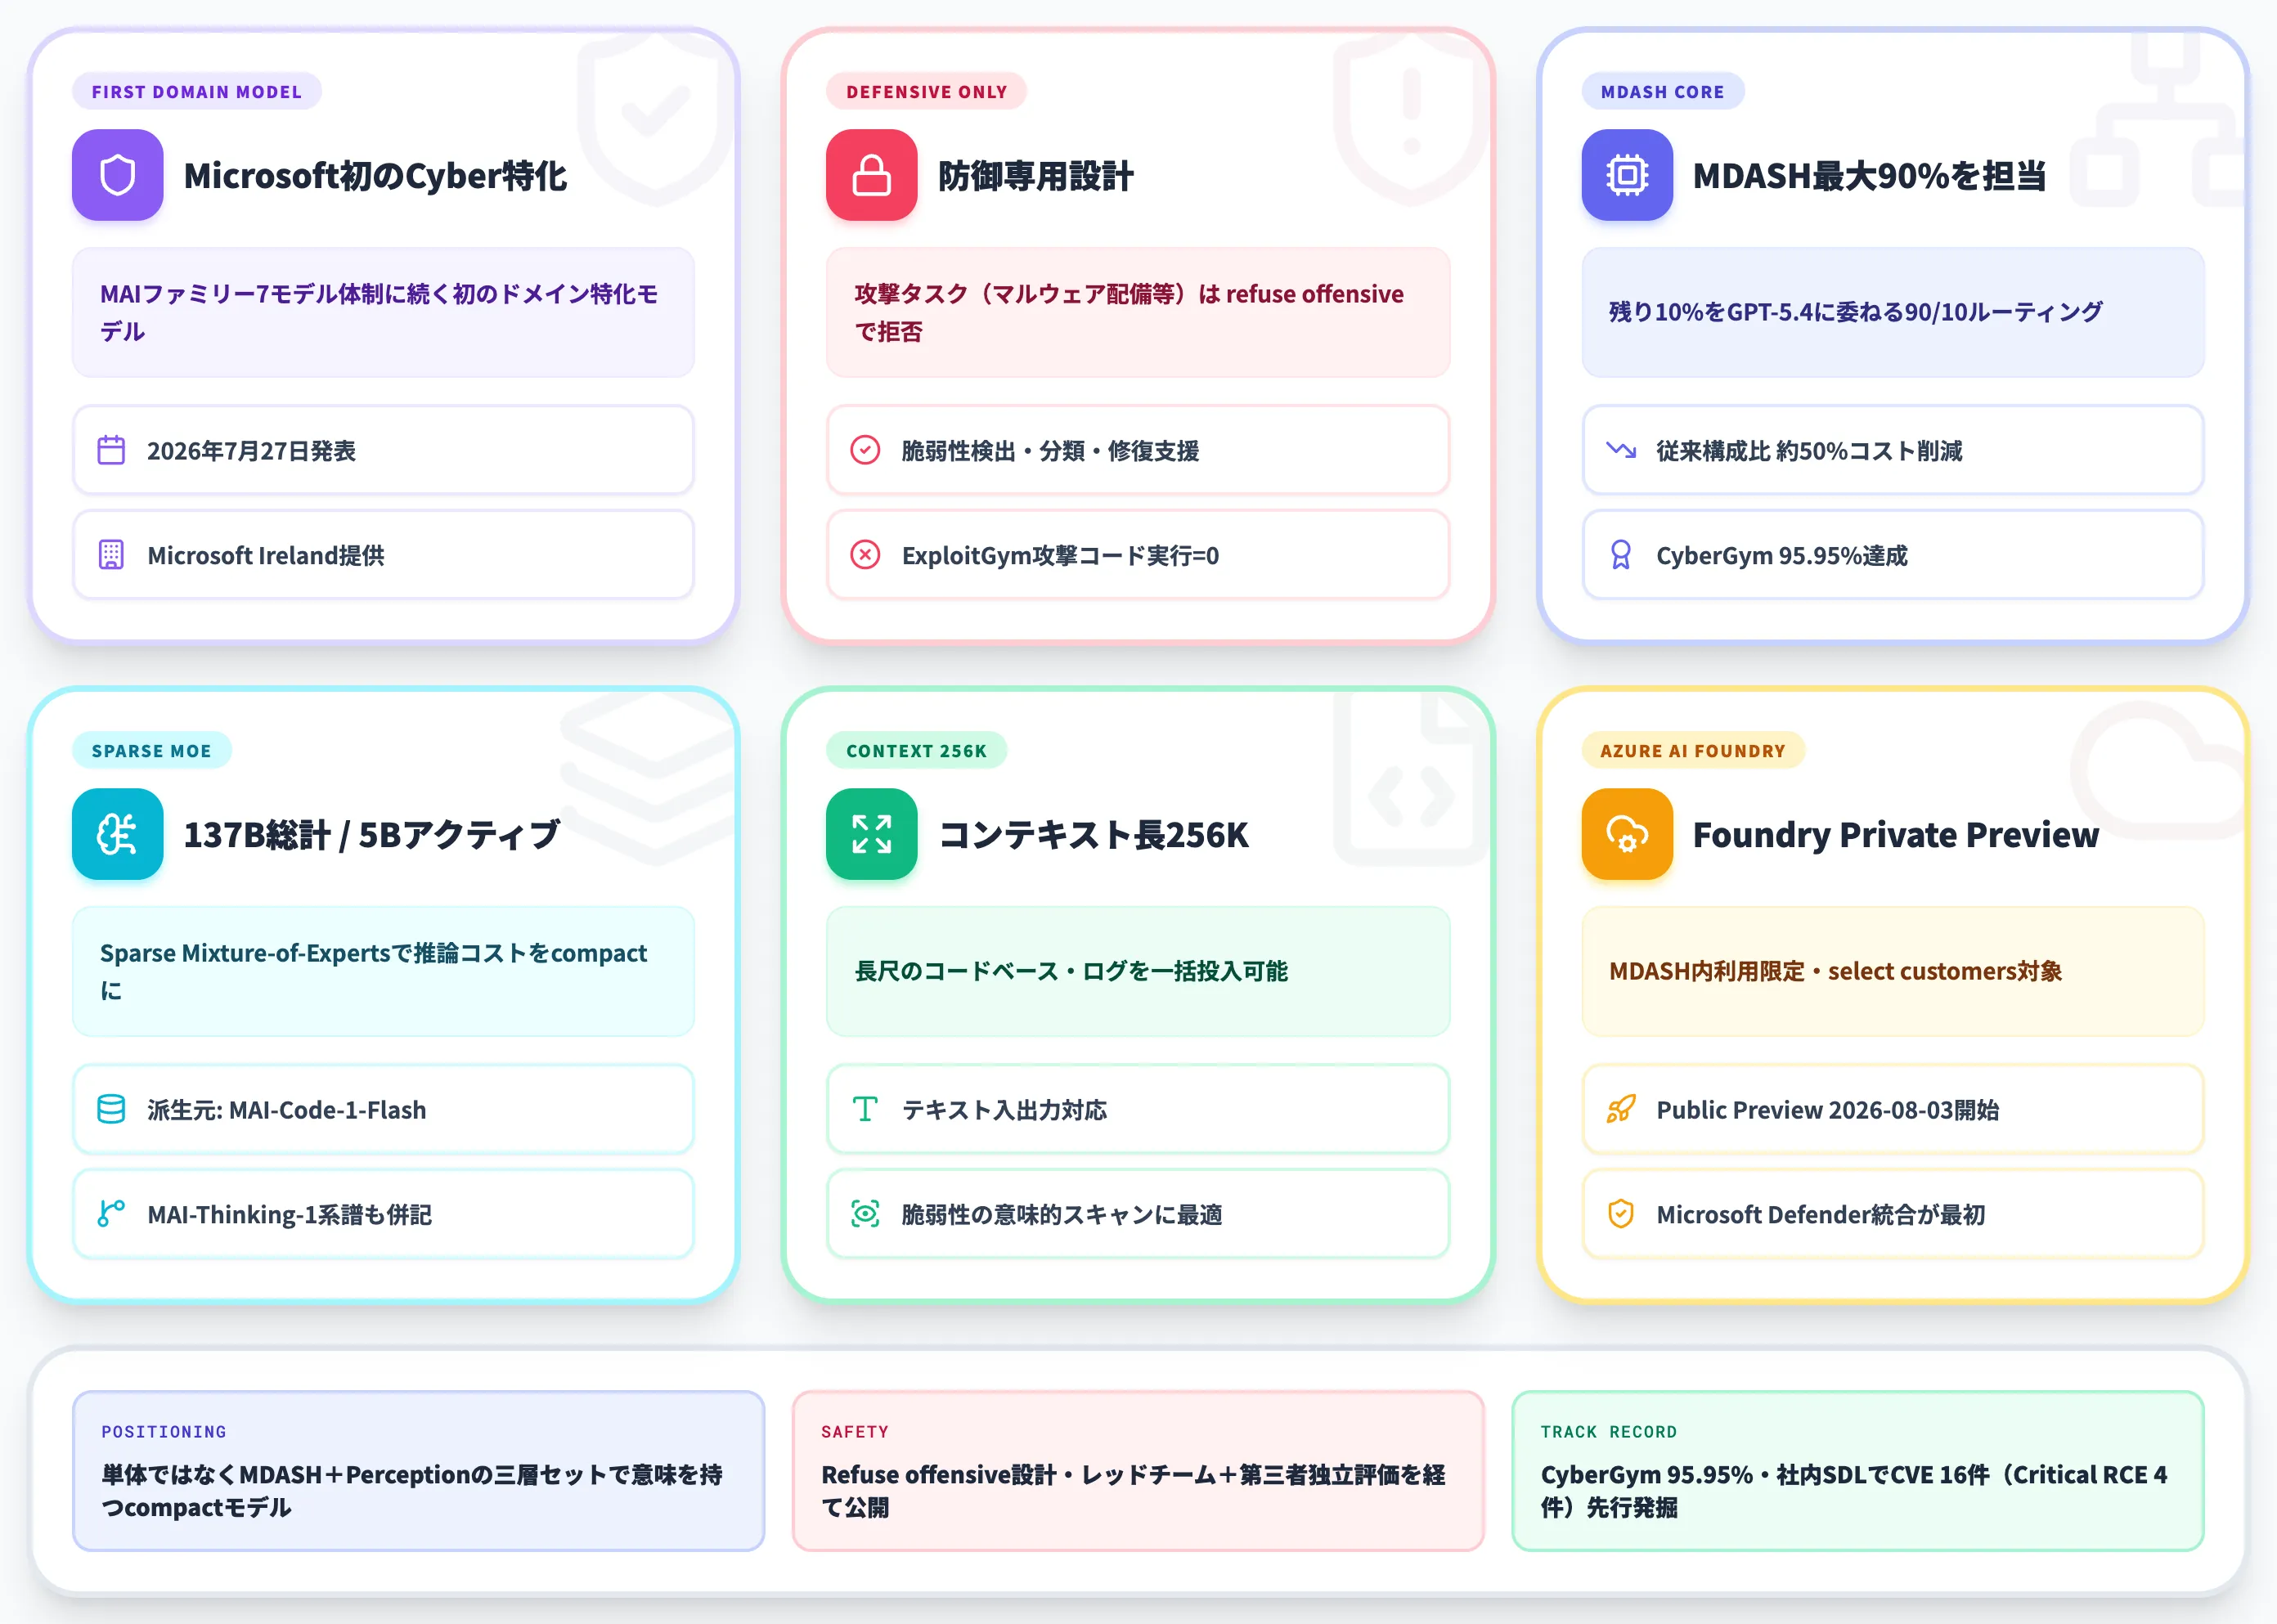Click the rocket icon next to Public Preview 2026-08-03開始
The image size is (2277, 1624).
coord(1621,1109)
